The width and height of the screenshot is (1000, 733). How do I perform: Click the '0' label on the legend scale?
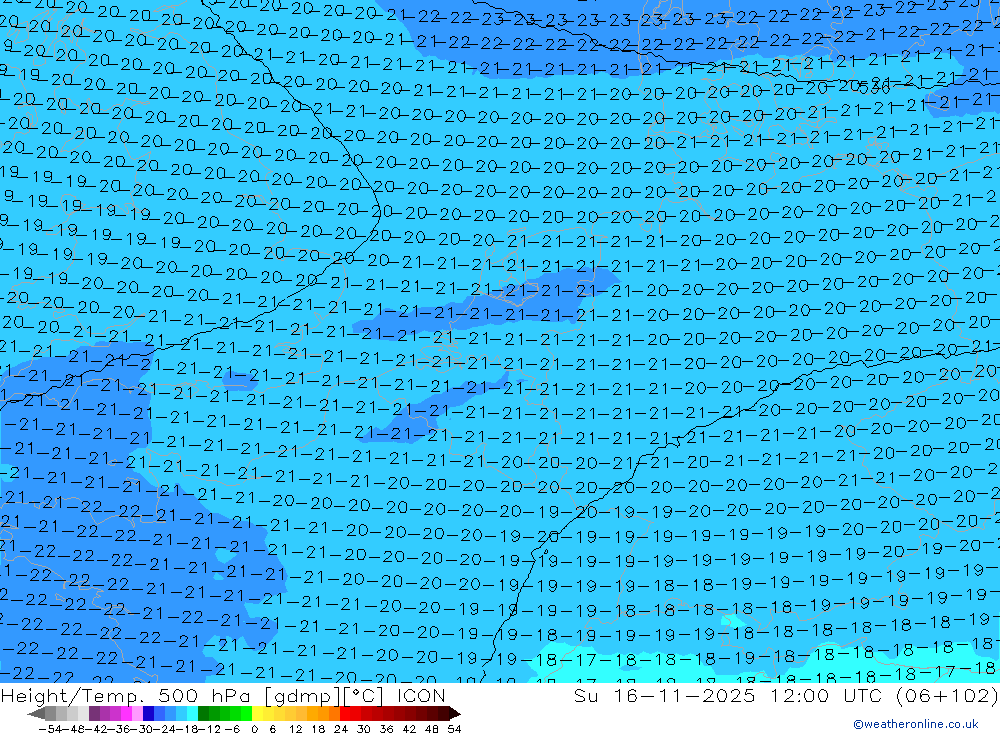tap(254, 729)
